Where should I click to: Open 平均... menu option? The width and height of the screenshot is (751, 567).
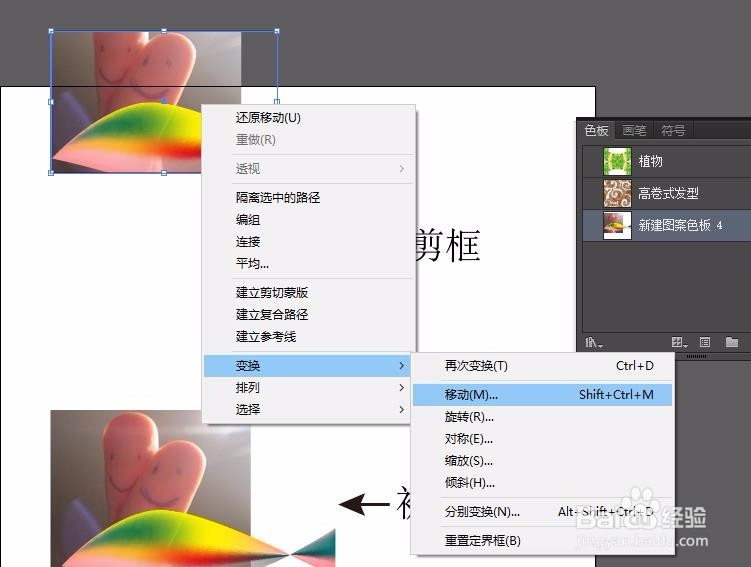tap(309, 263)
